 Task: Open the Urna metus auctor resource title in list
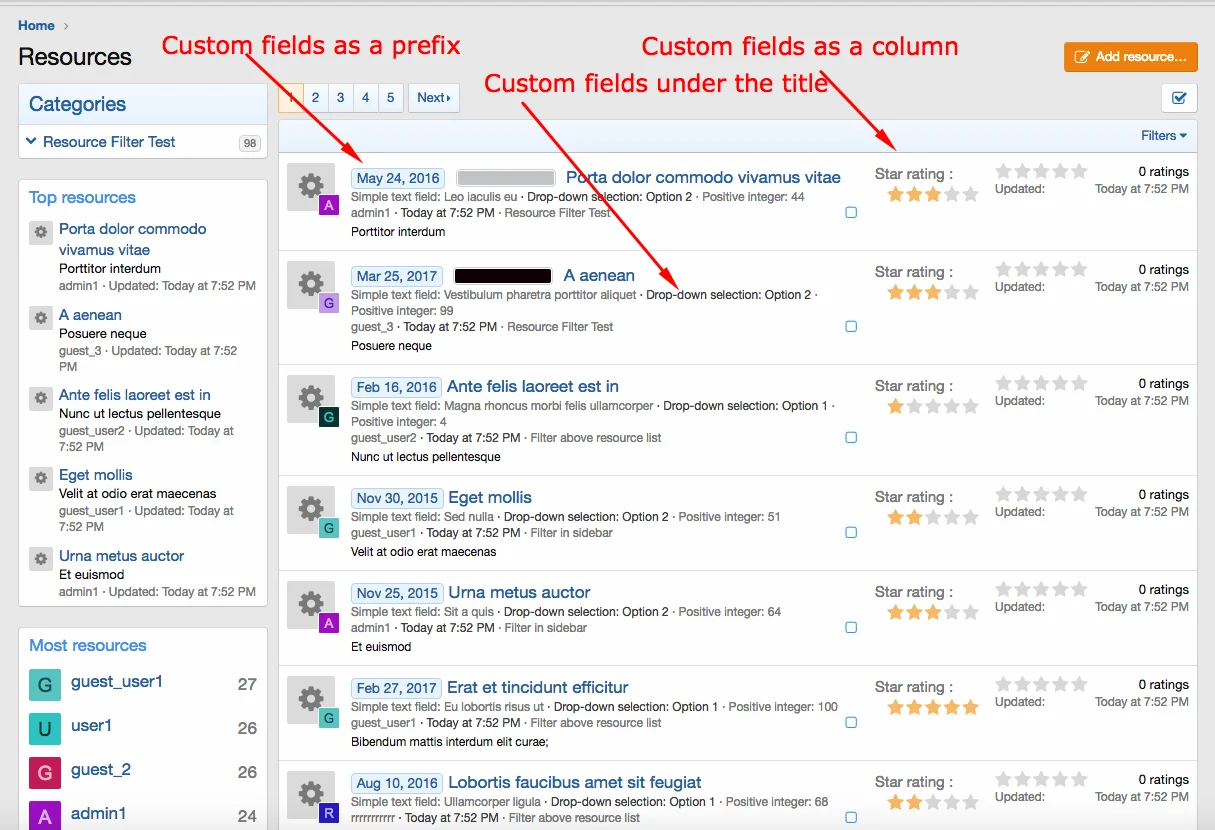click(x=519, y=592)
